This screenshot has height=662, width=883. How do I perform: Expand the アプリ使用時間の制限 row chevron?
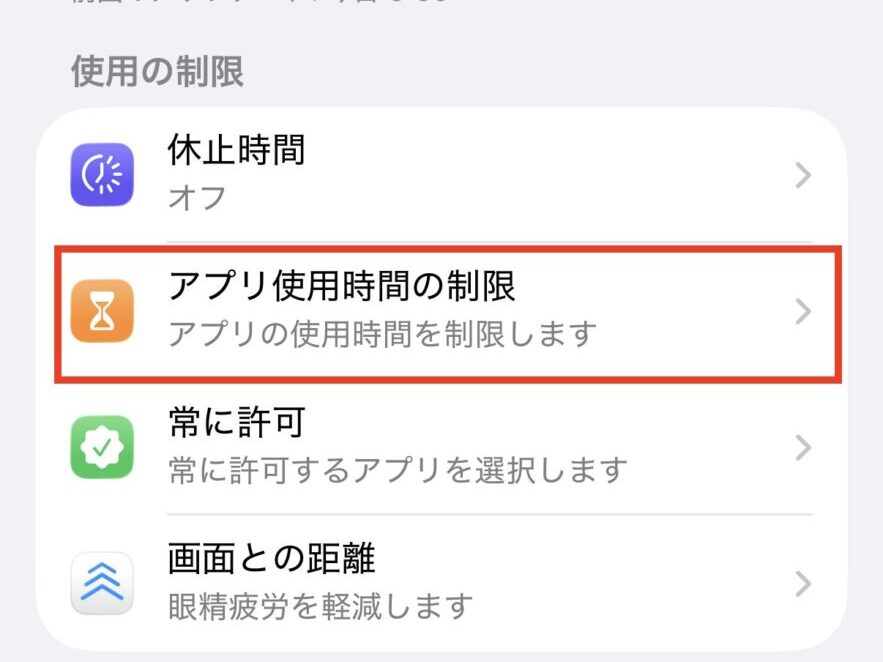click(x=803, y=311)
